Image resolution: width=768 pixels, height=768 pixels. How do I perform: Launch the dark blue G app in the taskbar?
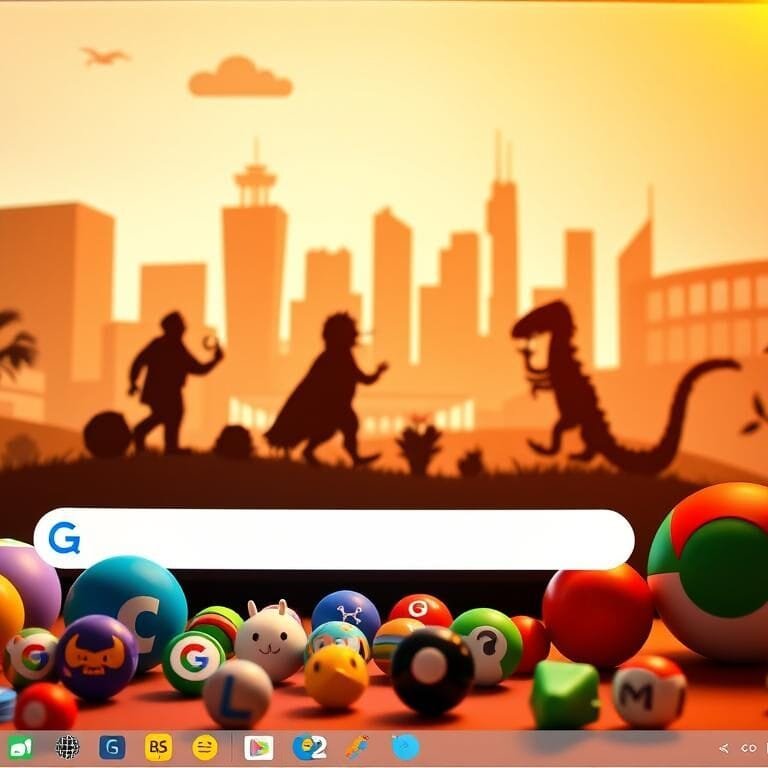112,747
